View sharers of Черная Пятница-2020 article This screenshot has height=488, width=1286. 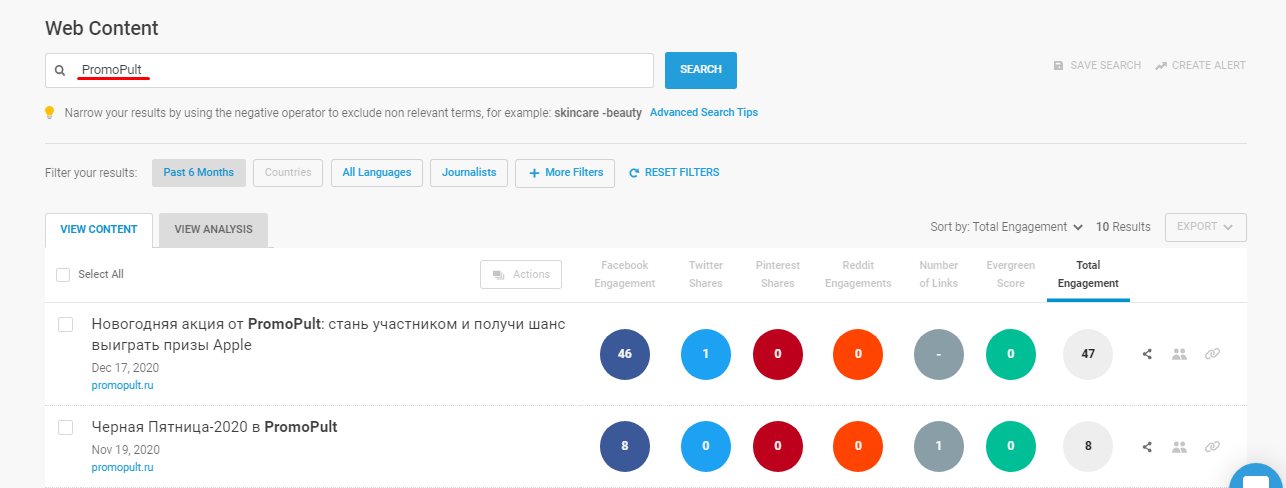coord(1179,447)
